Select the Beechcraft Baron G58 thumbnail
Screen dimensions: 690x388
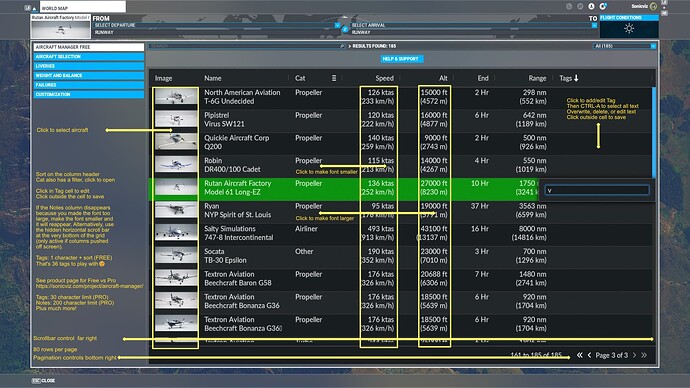tap(176, 278)
